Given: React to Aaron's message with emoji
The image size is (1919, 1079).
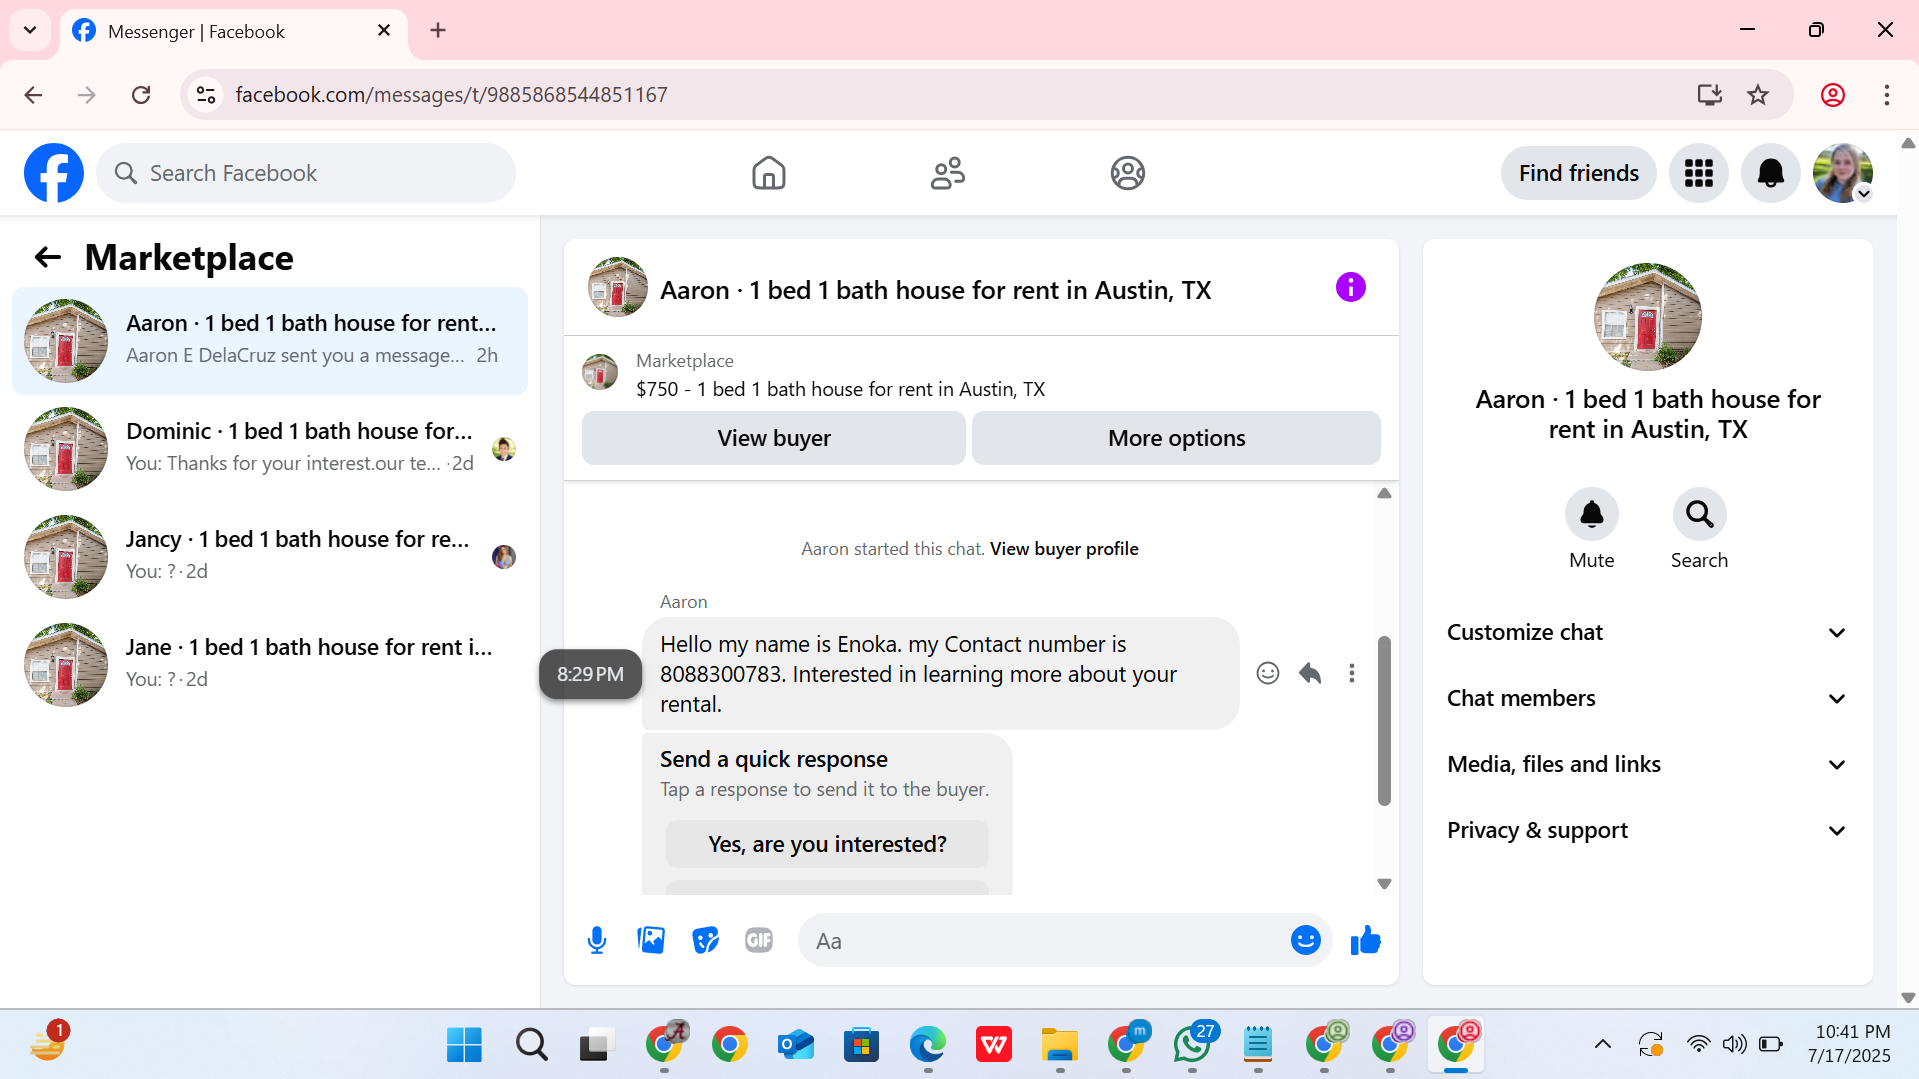Looking at the screenshot, I should tap(1267, 673).
